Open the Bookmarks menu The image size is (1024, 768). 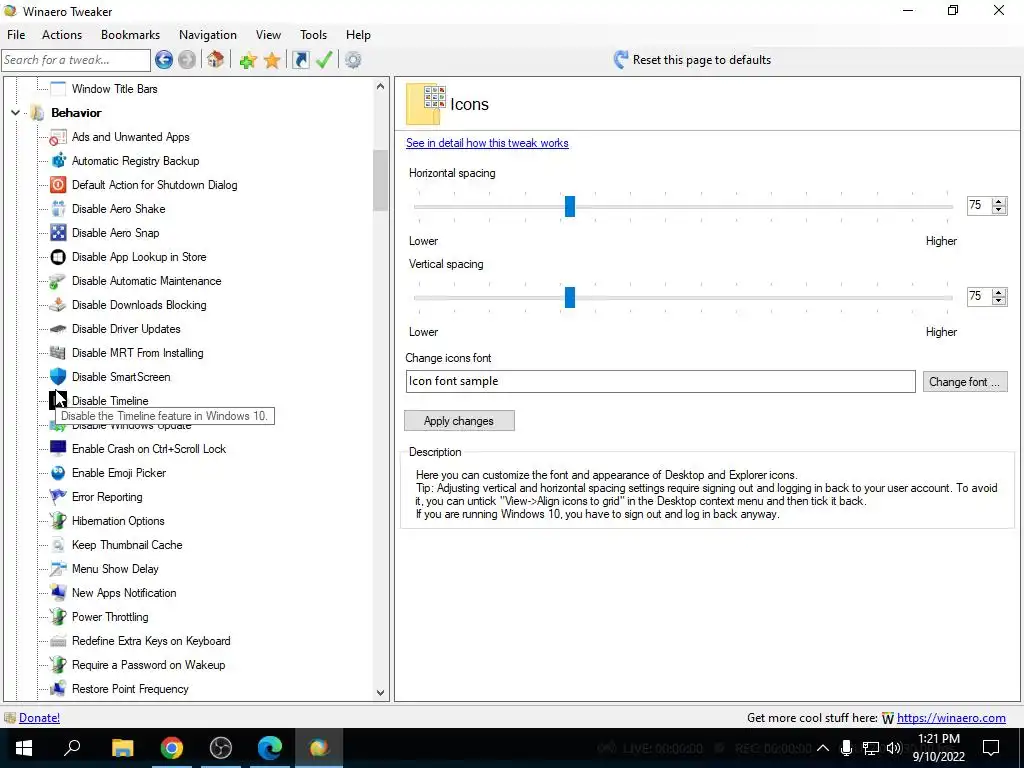(x=130, y=35)
